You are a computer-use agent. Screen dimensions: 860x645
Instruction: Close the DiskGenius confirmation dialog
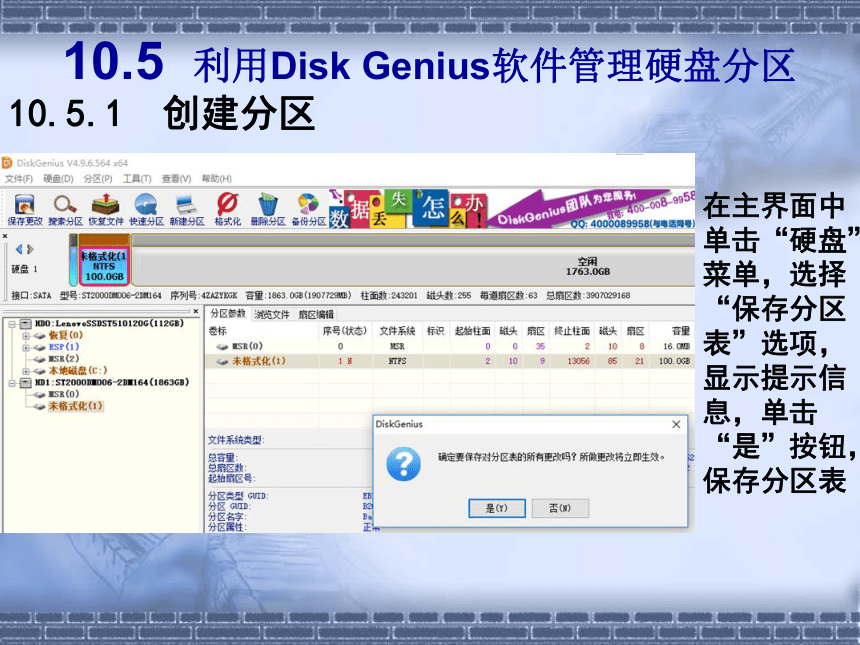[x=676, y=425]
